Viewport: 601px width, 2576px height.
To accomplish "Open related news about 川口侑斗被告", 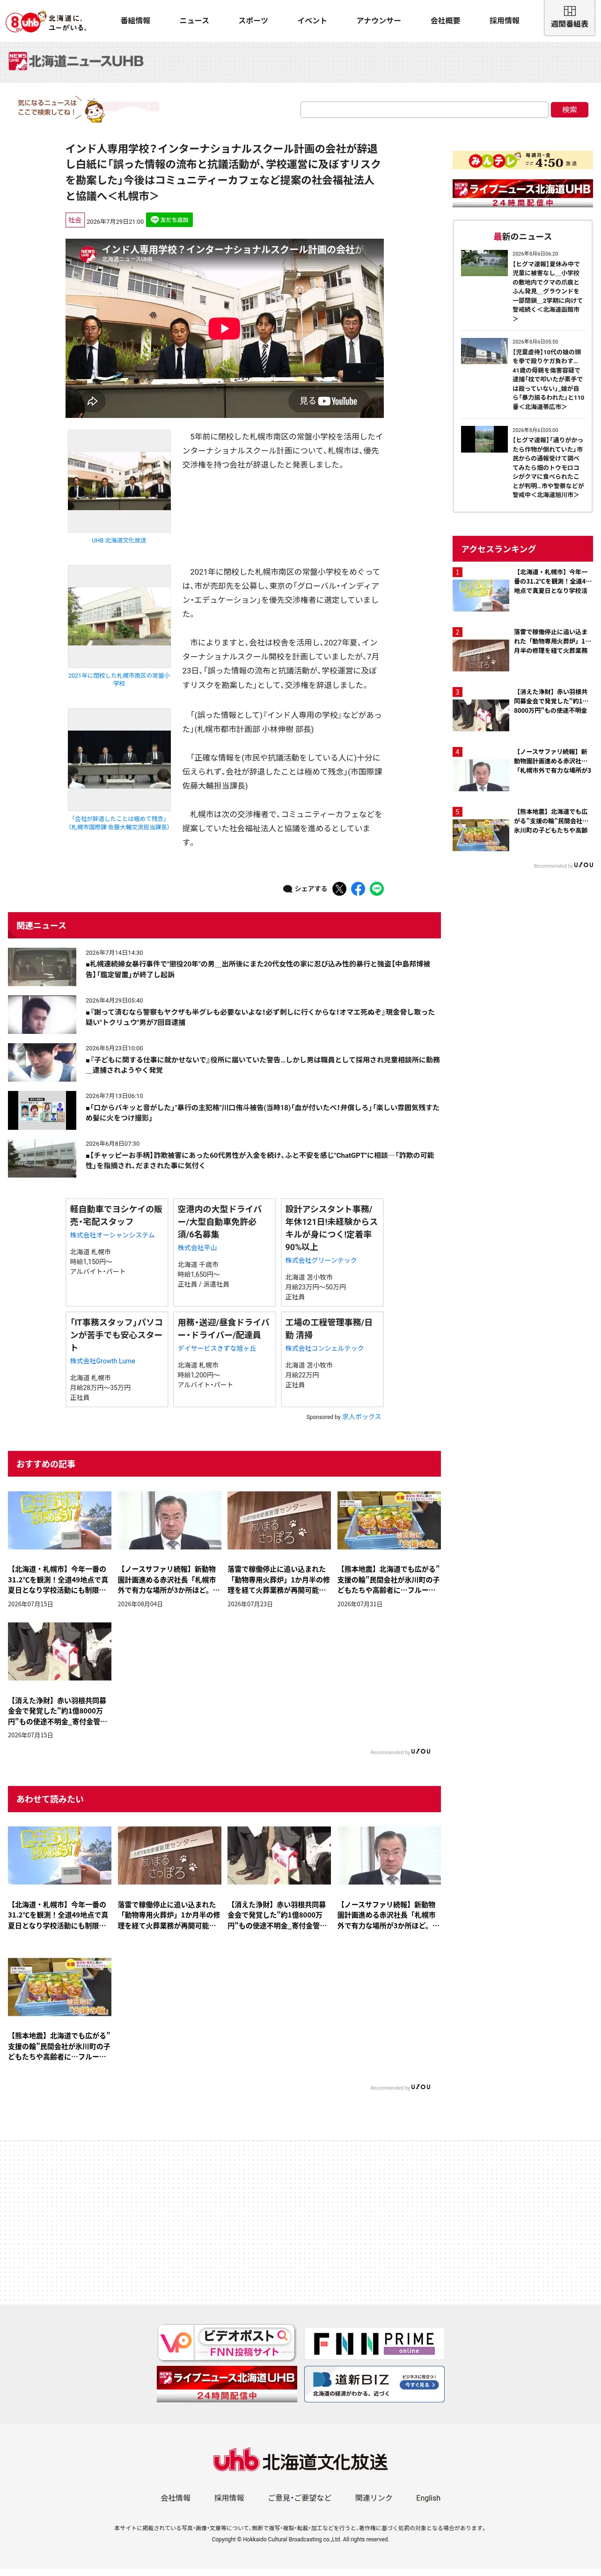I will click(x=224, y=1111).
